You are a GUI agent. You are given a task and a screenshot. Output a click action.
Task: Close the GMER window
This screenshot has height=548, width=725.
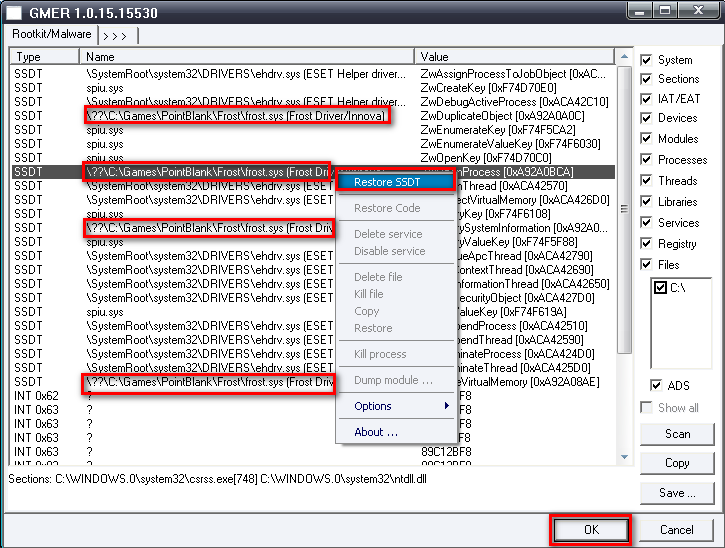(699, 10)
